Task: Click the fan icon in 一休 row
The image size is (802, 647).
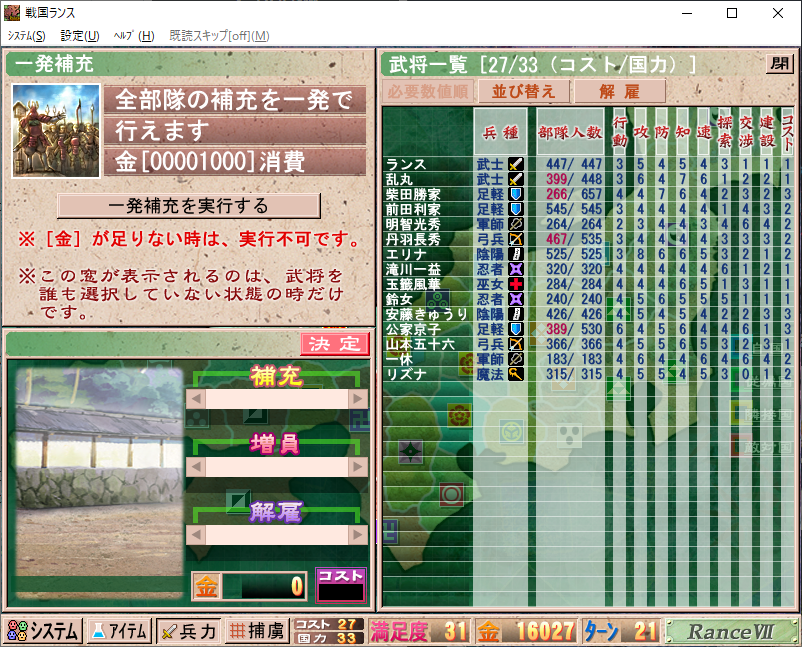Action: (x=516, y=359)
